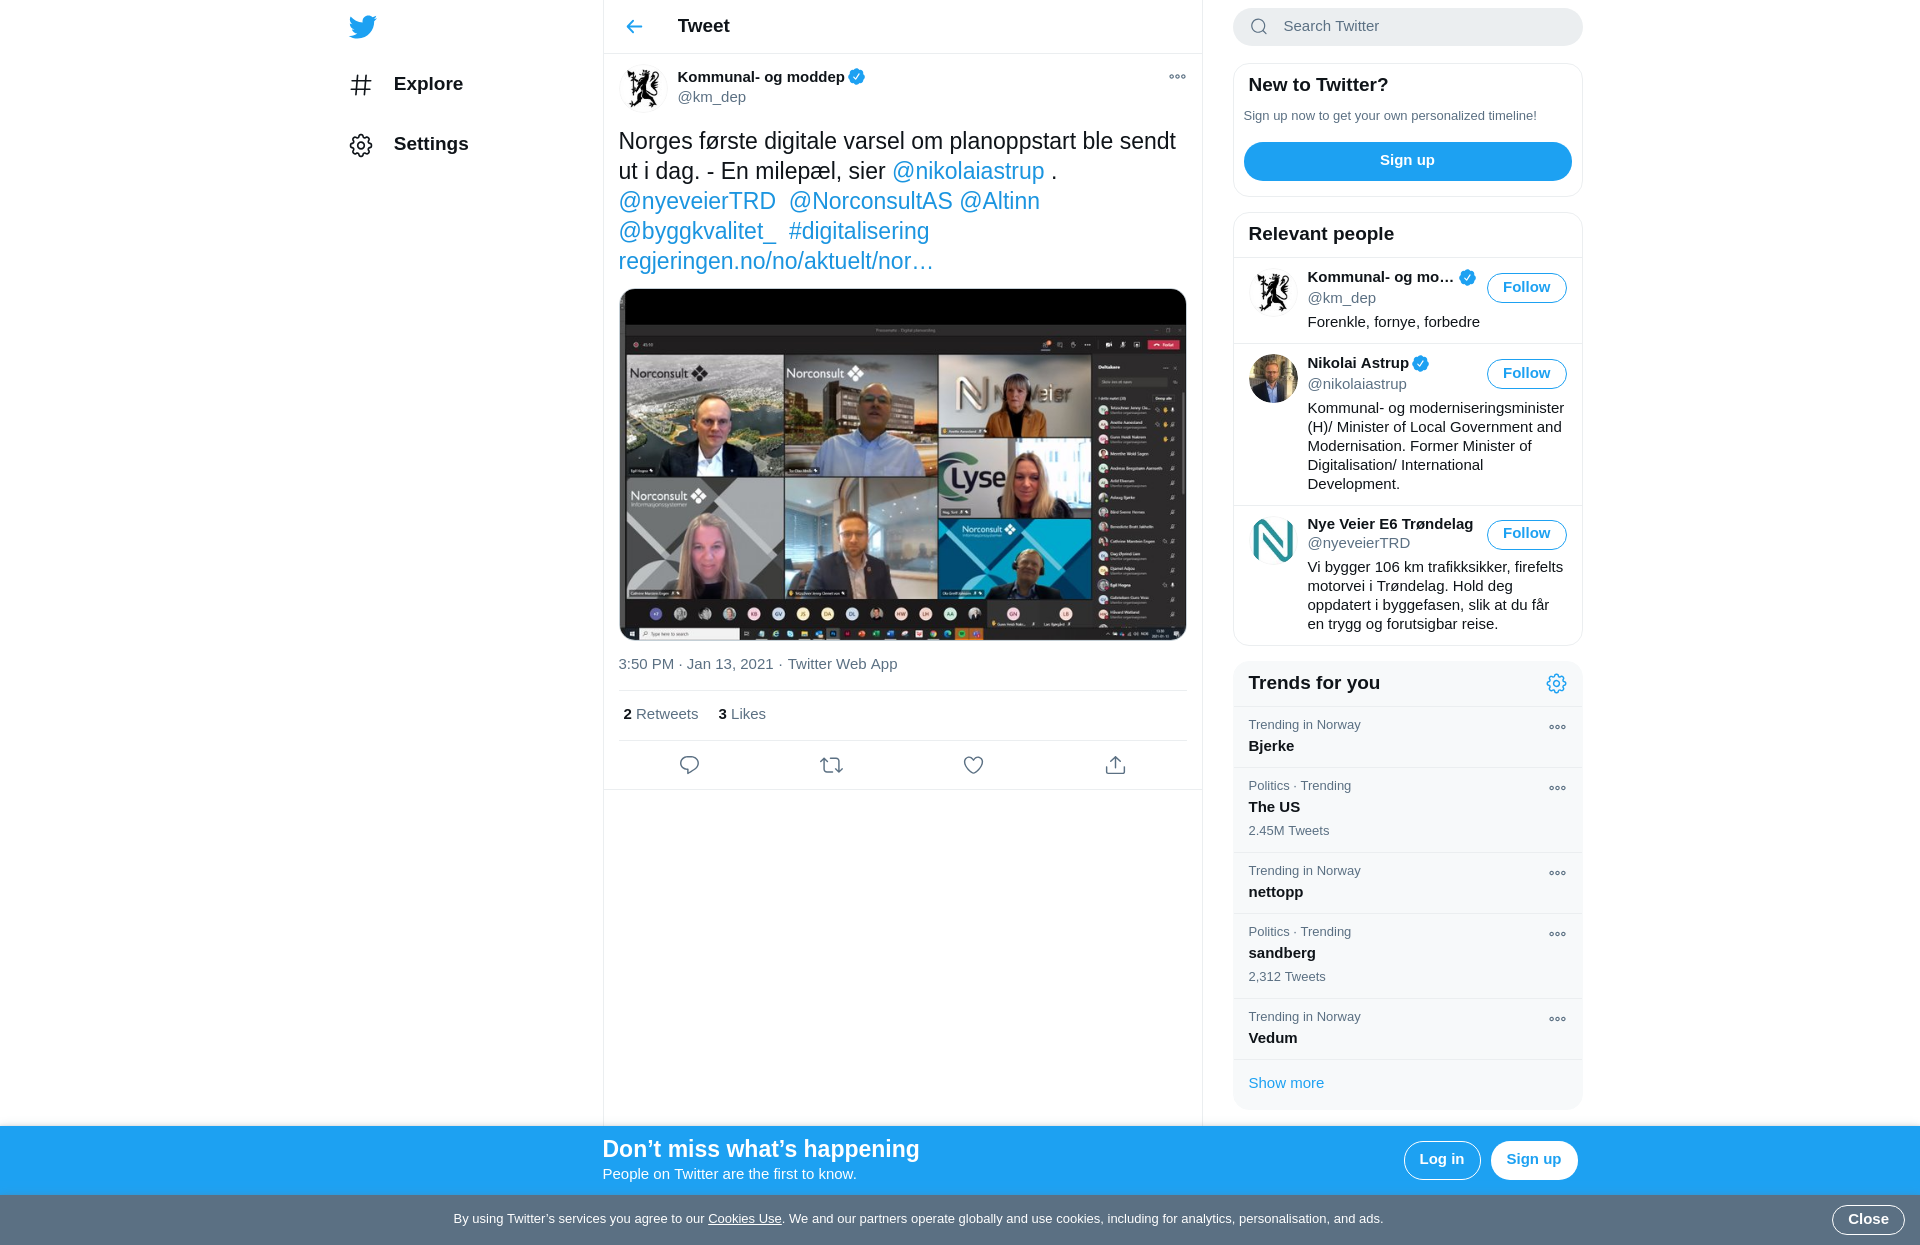
Task: Click verified badge next to Kommunal- og moddep
Action: (x=857, y=77)
